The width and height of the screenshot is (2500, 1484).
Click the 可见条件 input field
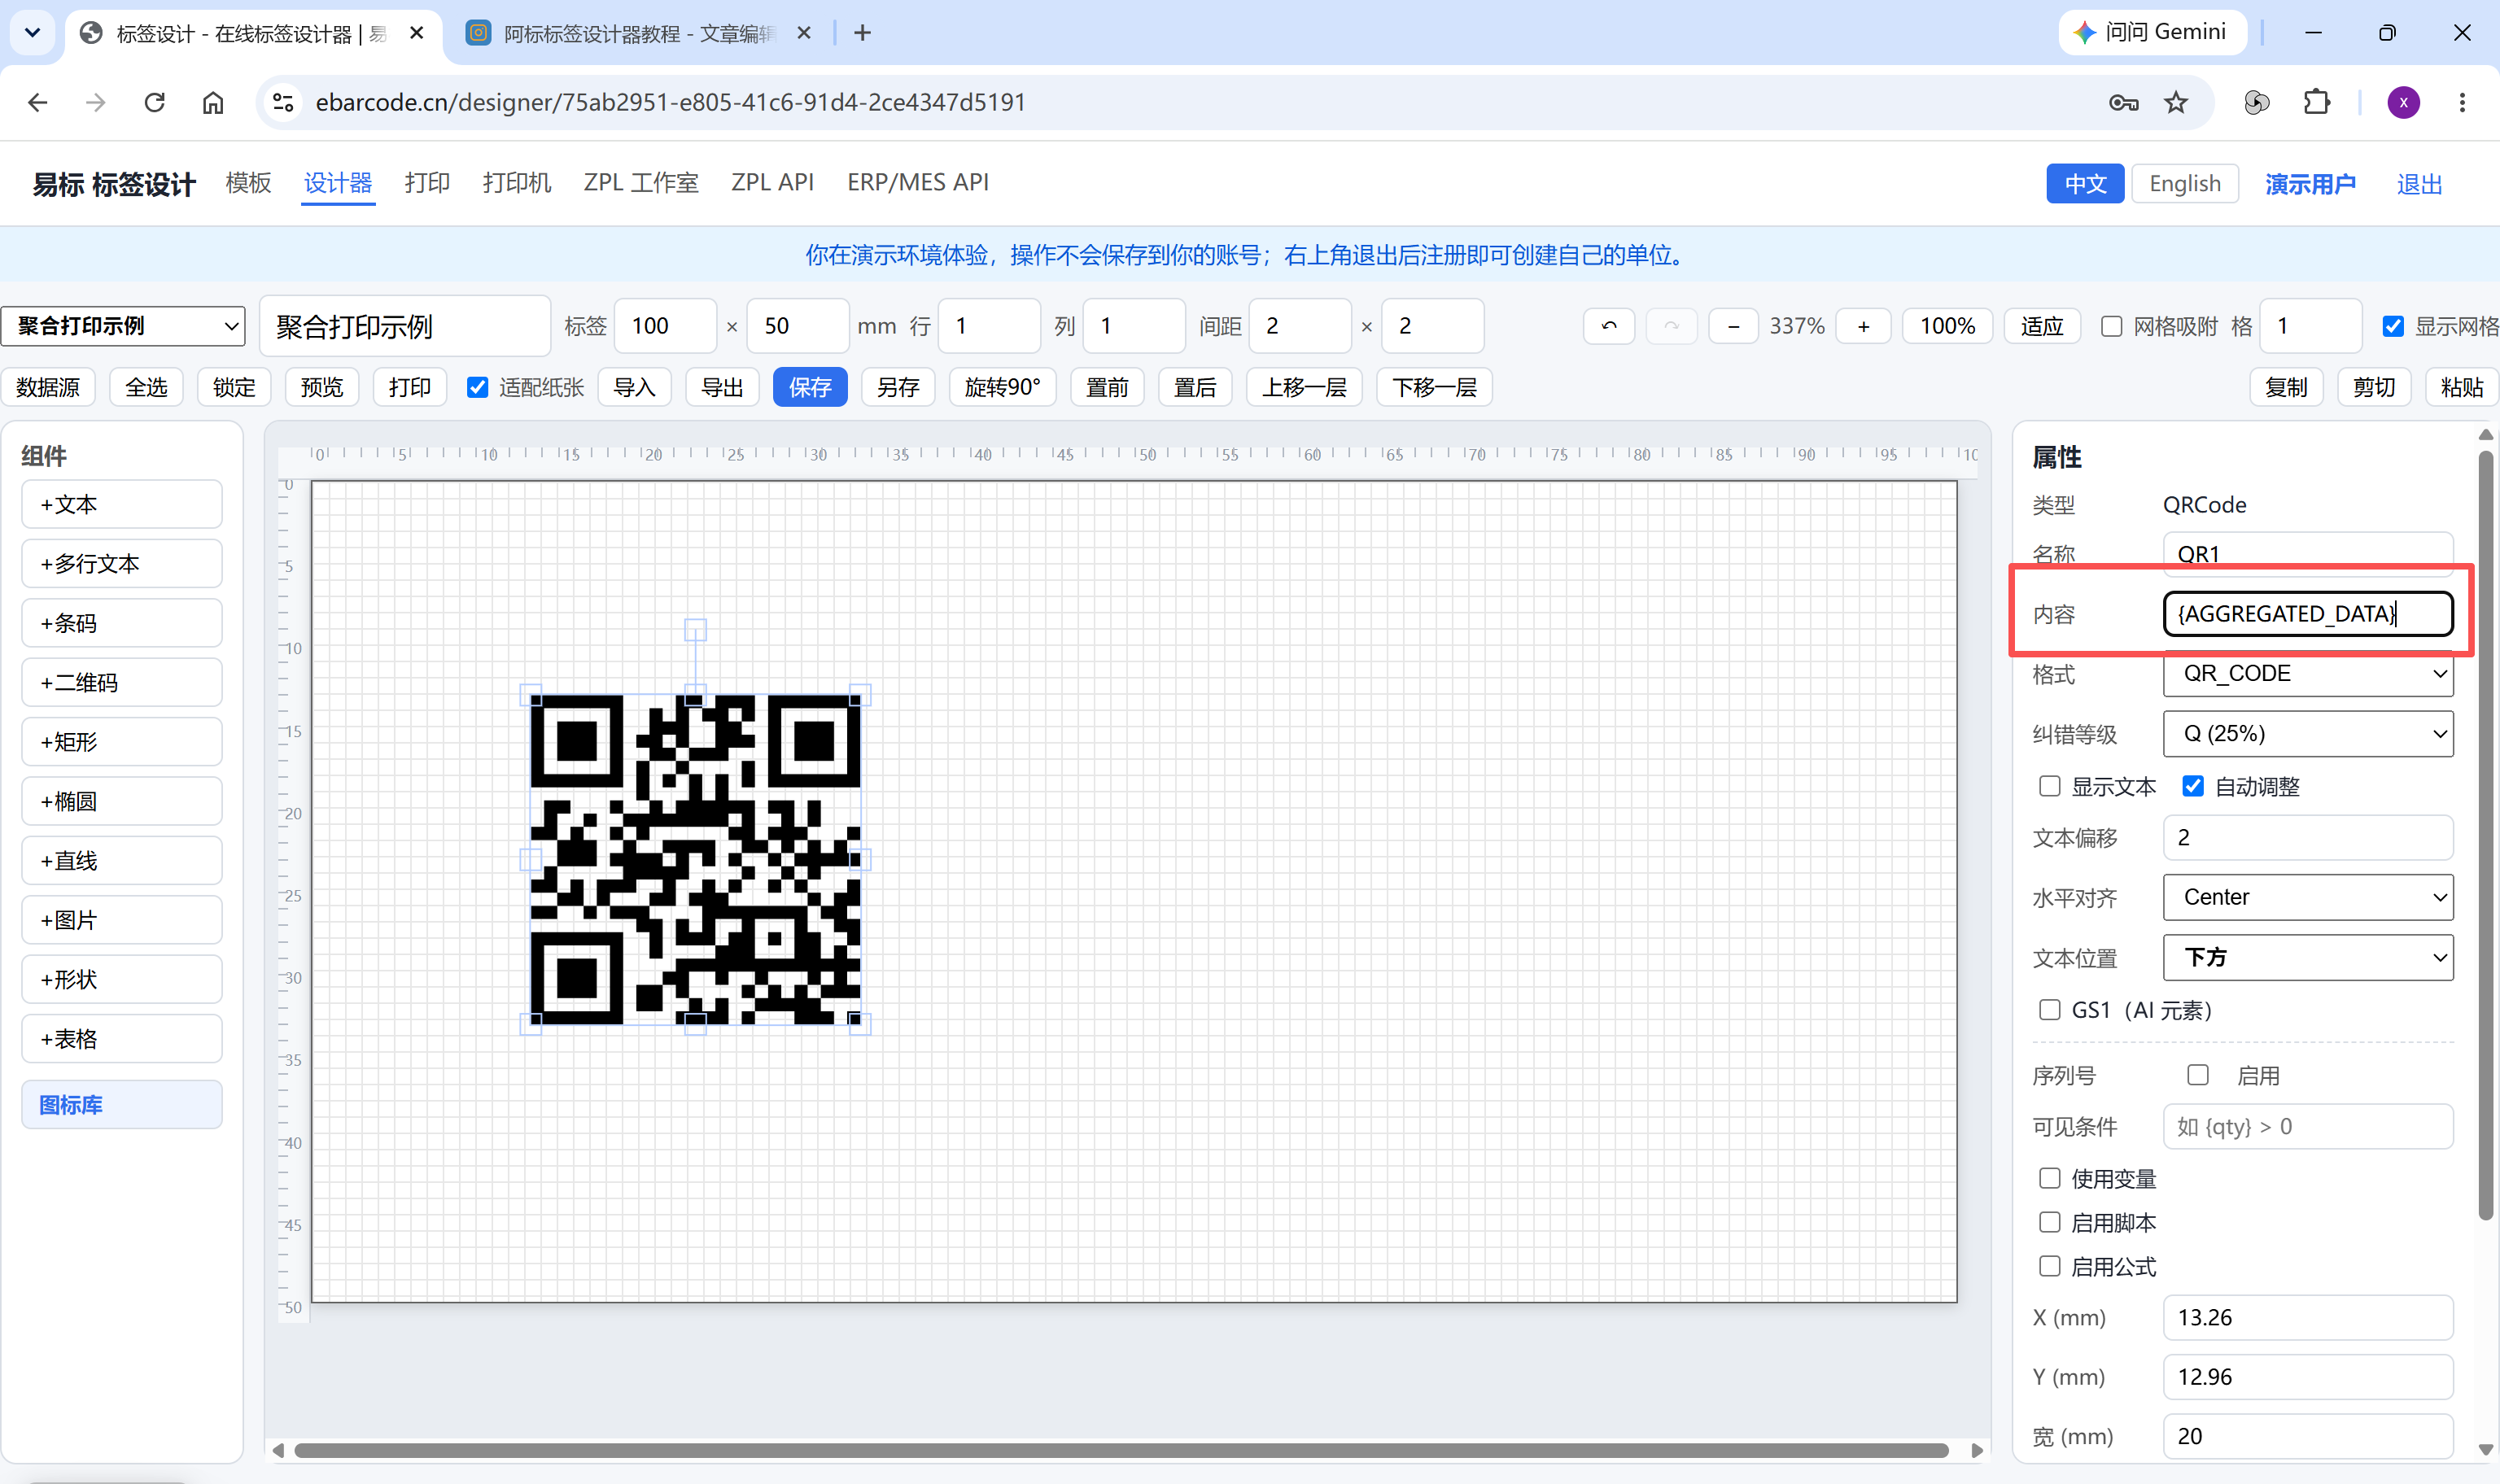coord(2308,1127)
